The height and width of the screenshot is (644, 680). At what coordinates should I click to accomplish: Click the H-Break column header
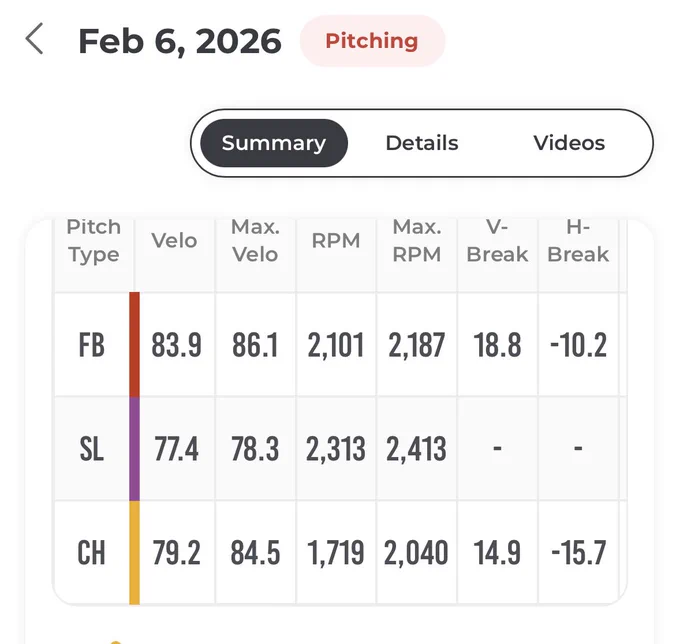[578, 241]
